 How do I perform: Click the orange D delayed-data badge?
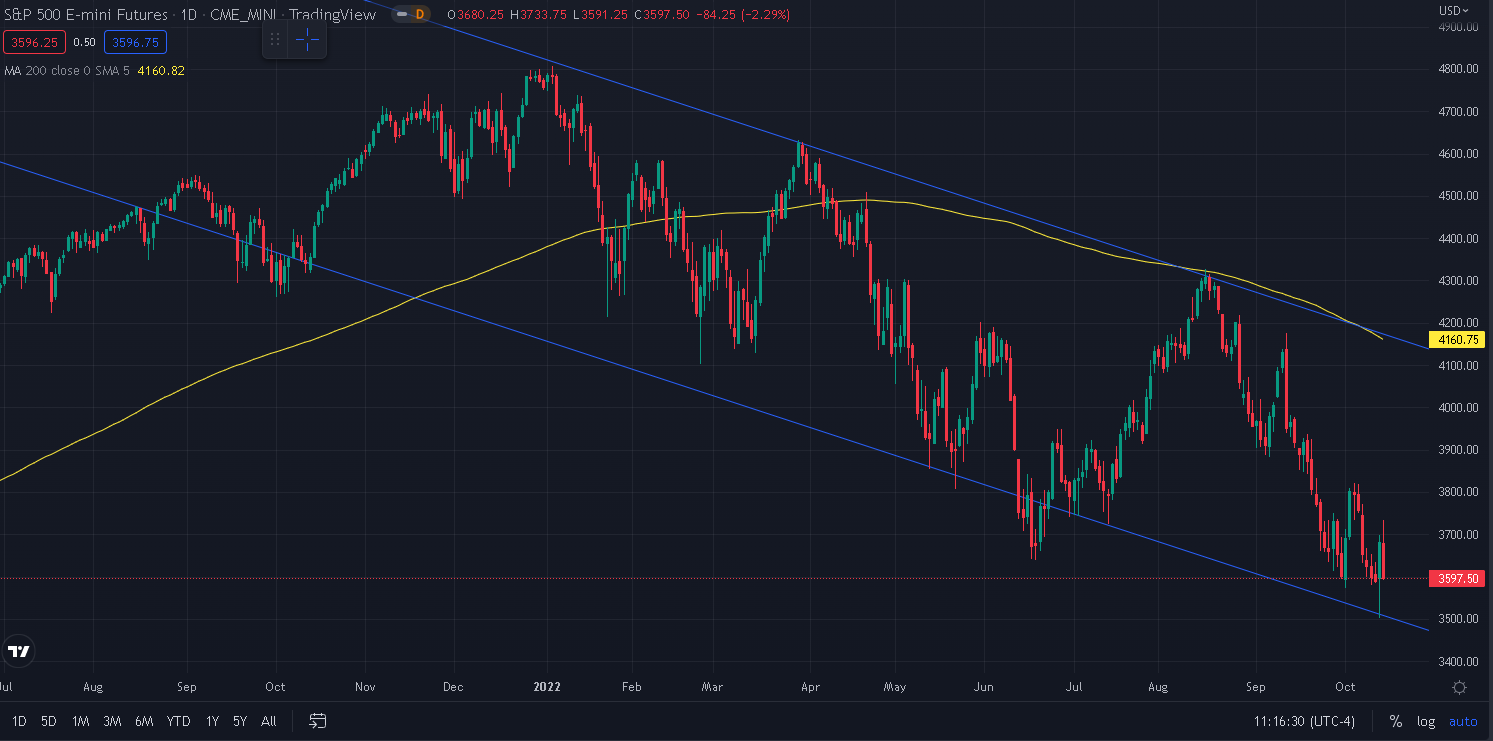pyautogui.click(x=419, y=14)
